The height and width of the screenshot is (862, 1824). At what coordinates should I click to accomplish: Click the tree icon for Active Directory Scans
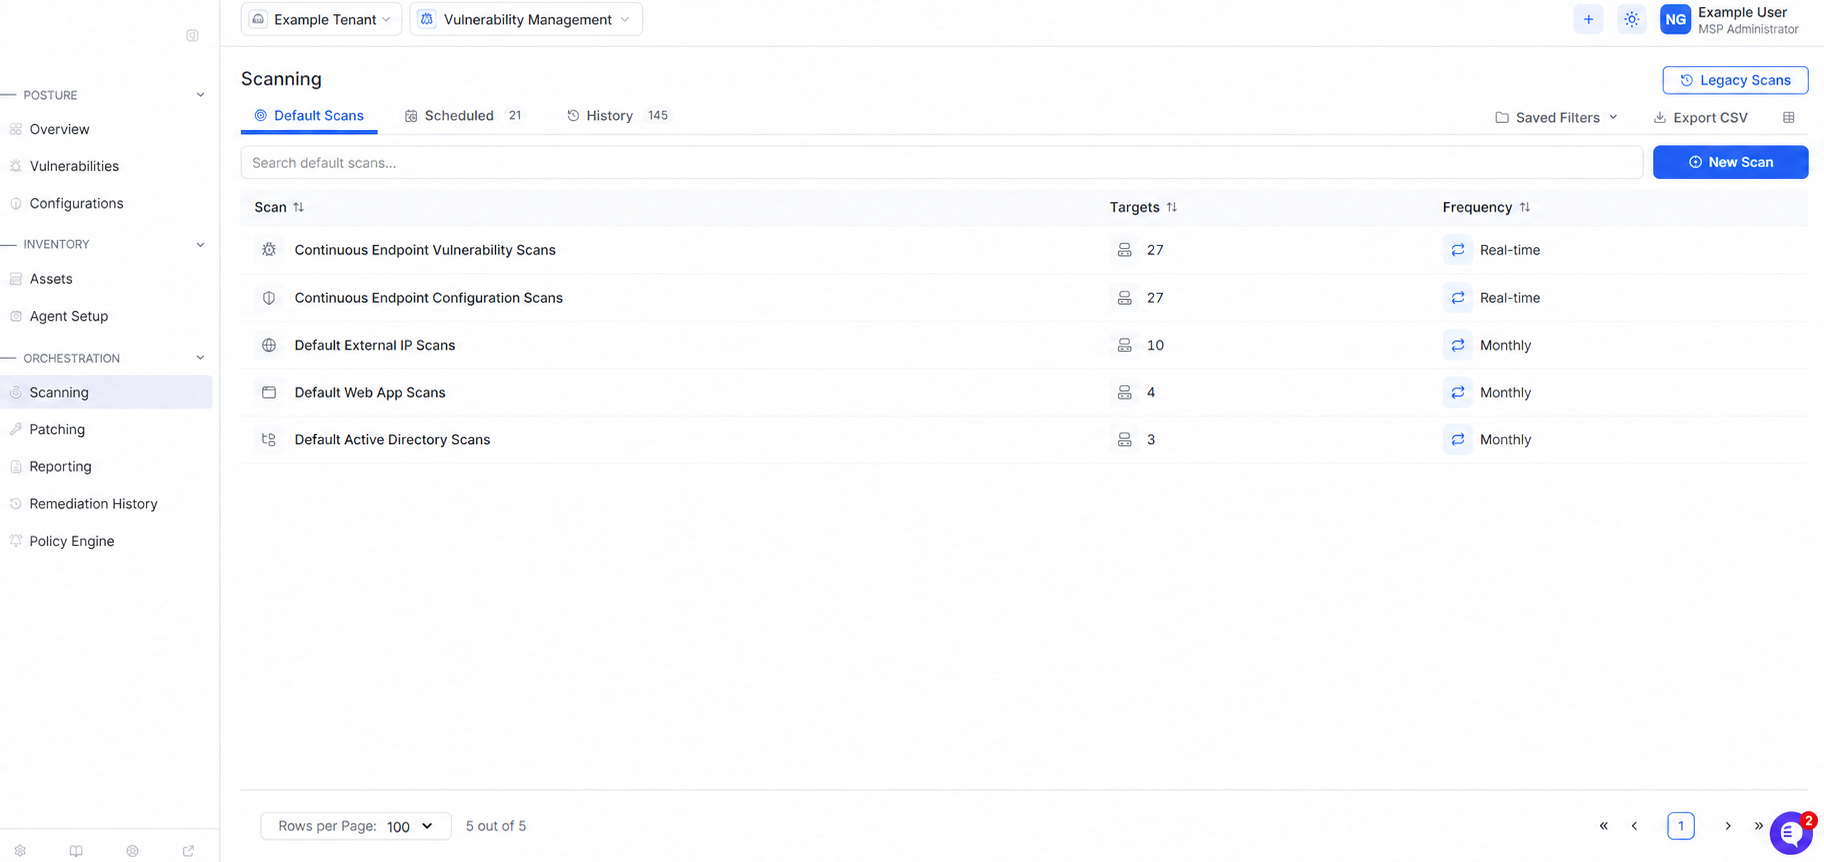(269, 439)
